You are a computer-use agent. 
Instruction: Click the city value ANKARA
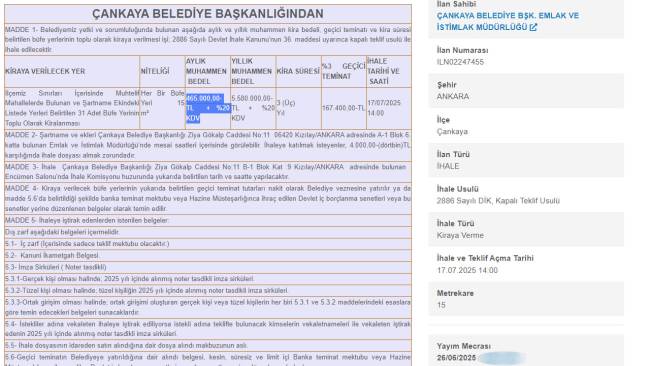[x=453, y=97]
